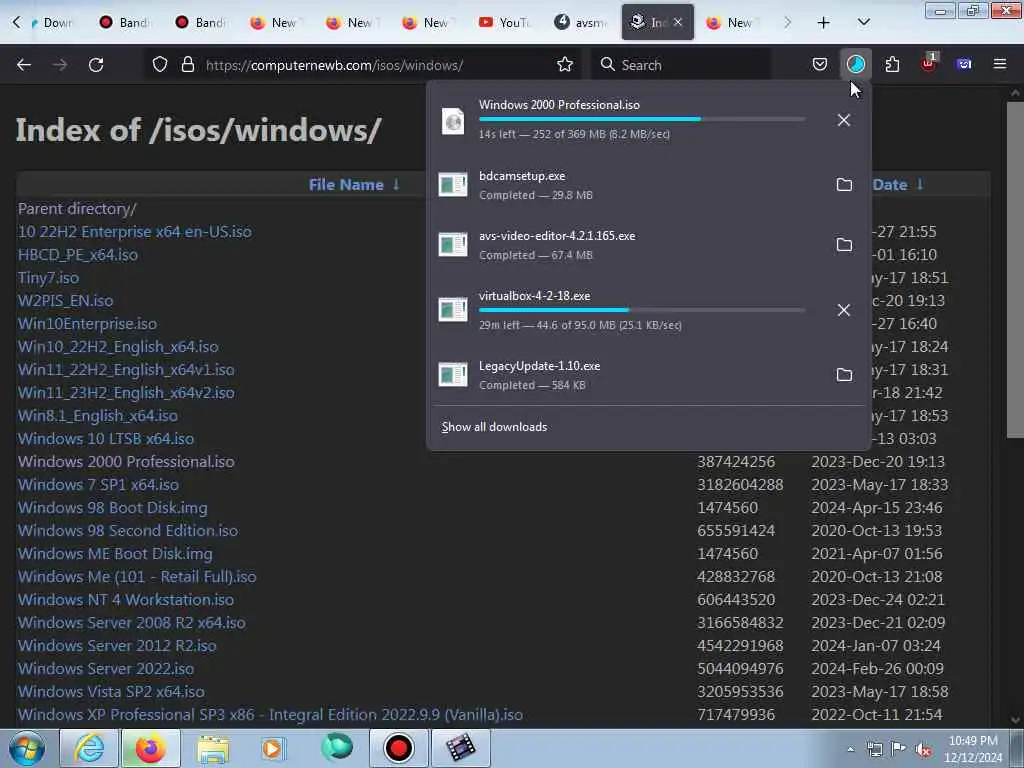1024x768 pixels.
Task: Click the Tiny7.iso link
Action: (x=48, y=278)
